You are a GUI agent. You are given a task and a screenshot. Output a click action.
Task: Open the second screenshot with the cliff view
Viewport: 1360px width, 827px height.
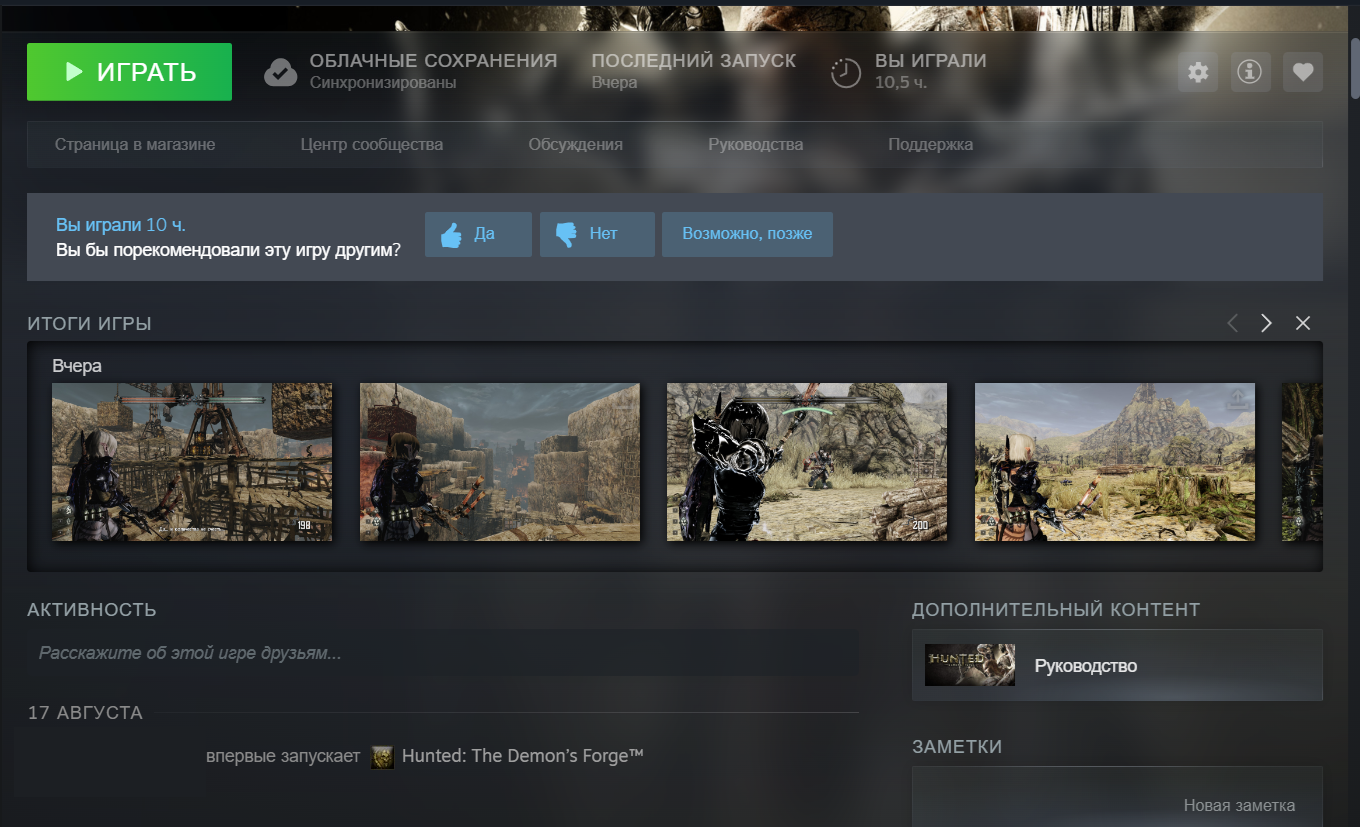click(500, 462)
